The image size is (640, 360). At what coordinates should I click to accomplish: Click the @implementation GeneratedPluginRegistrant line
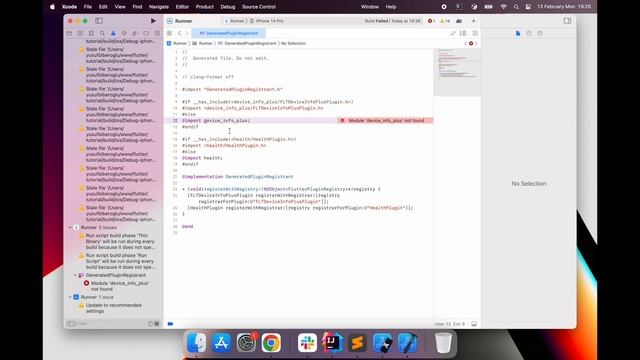pyautogui.click(x=238, y=177)
